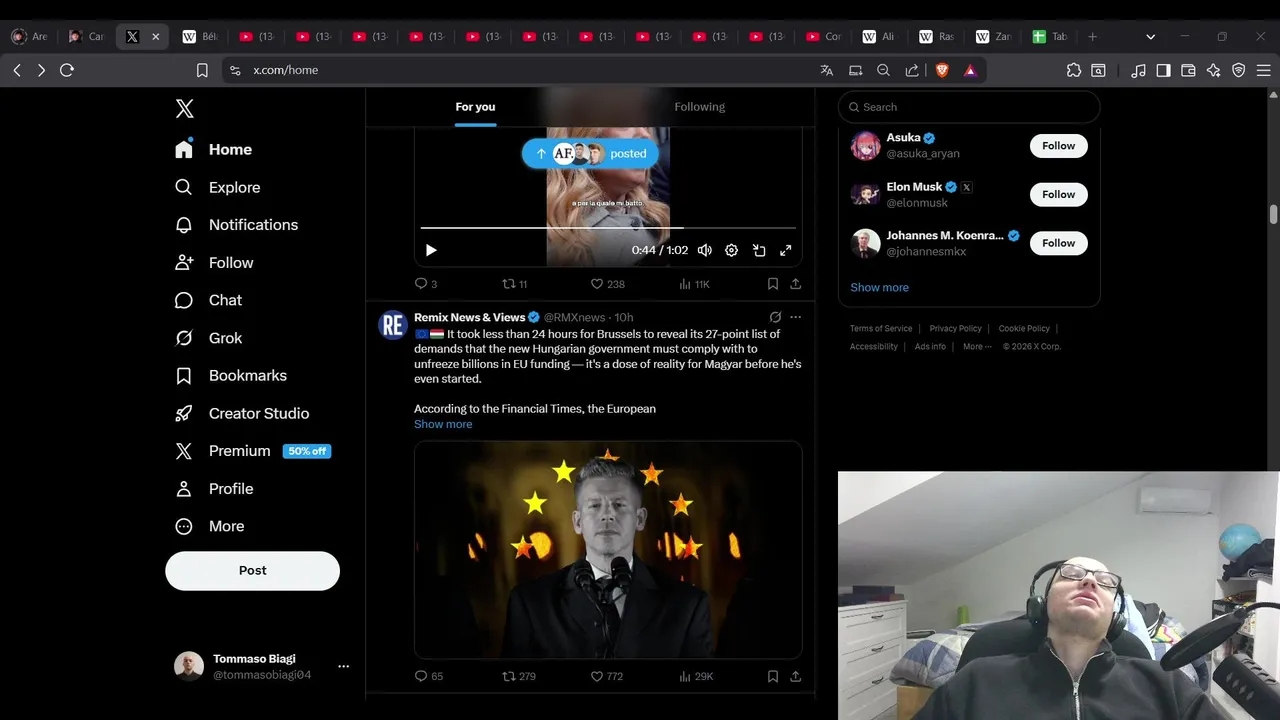The height and width of the screenshot is (720, 1280).
Task: Click the Post button
Action: [252, 570]
